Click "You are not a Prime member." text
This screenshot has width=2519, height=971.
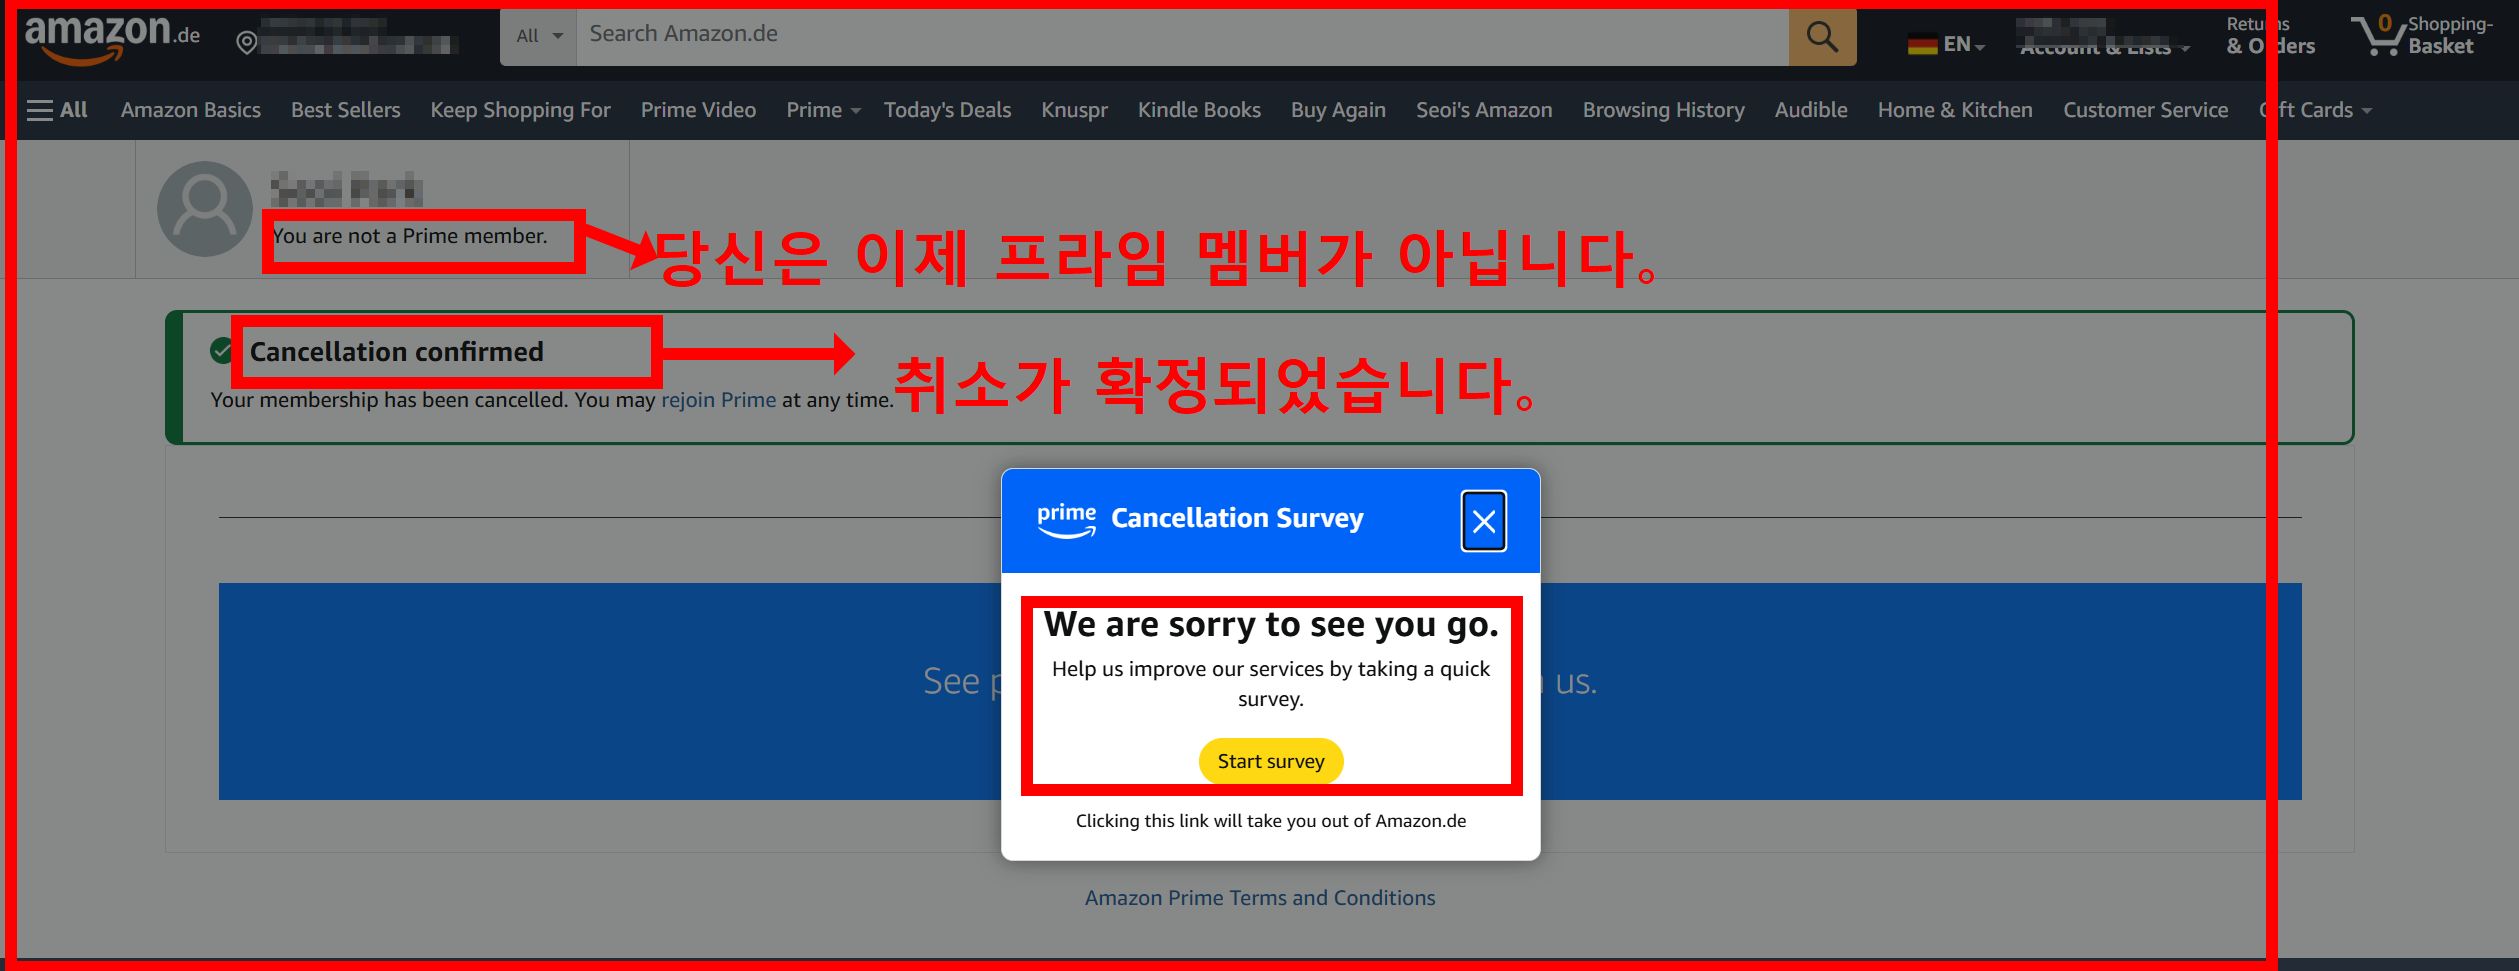coord(410,236)
